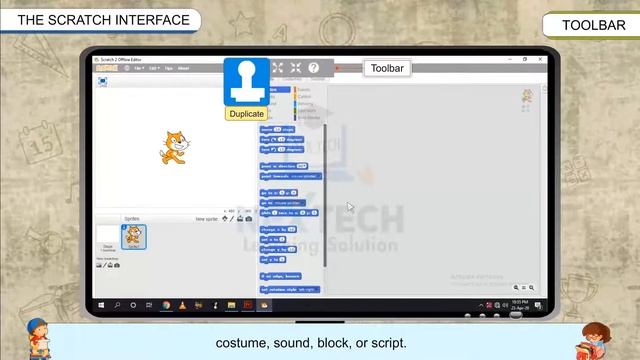
Task: Choose new sprite from library icon
Action: click(x=224, y=219)
